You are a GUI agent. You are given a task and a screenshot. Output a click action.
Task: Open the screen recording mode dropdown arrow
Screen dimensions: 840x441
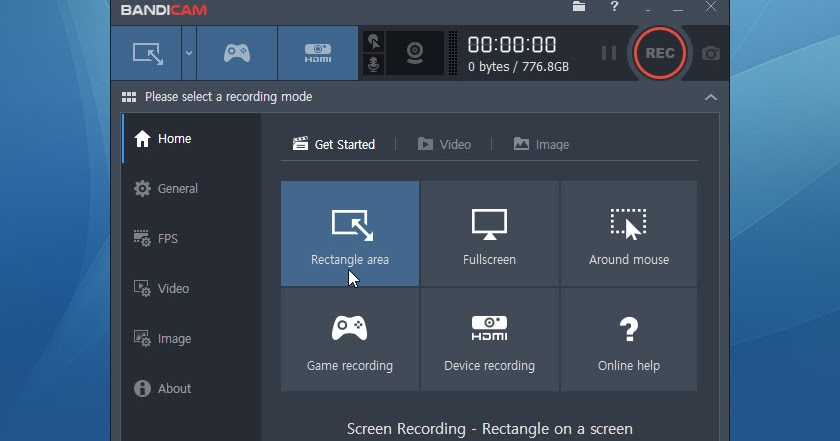[x=189, y=54]
